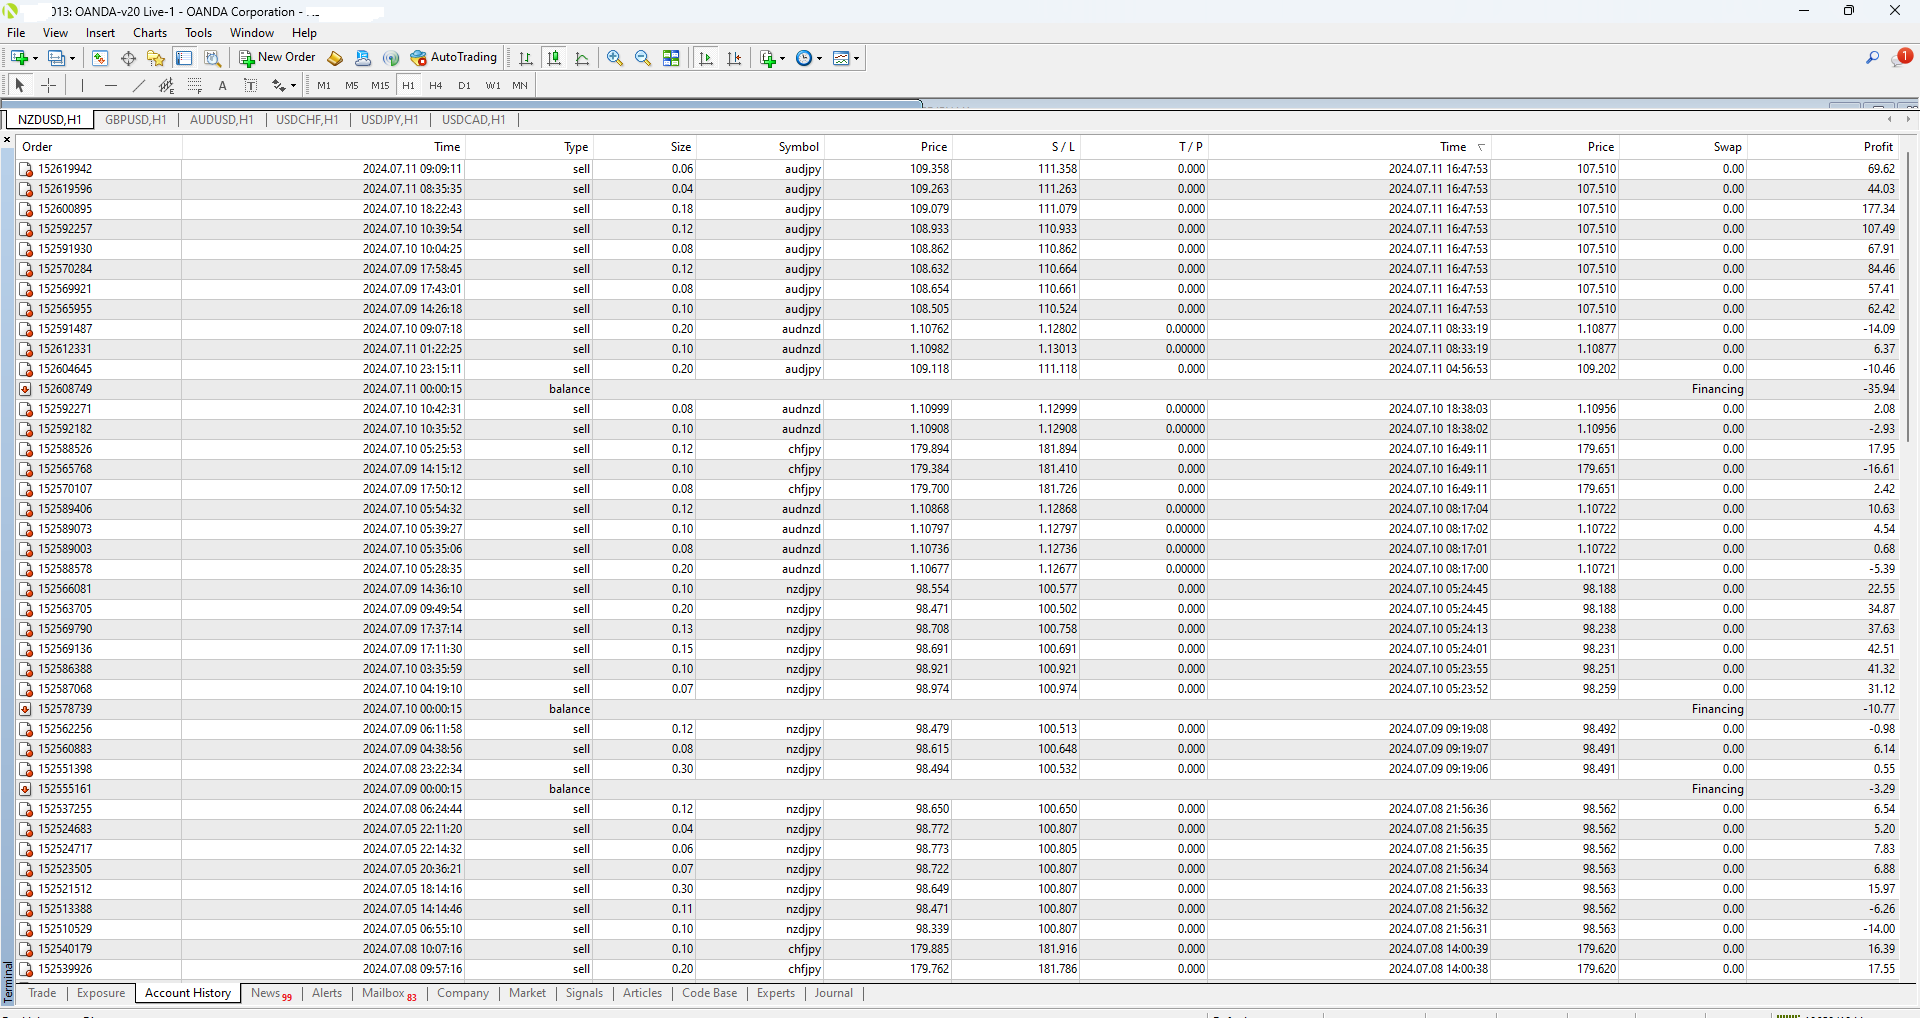The width and height of the screenshot is (1920, 1018).
Task: Toggle Chart Shift
Action: [x=734, y=58]
